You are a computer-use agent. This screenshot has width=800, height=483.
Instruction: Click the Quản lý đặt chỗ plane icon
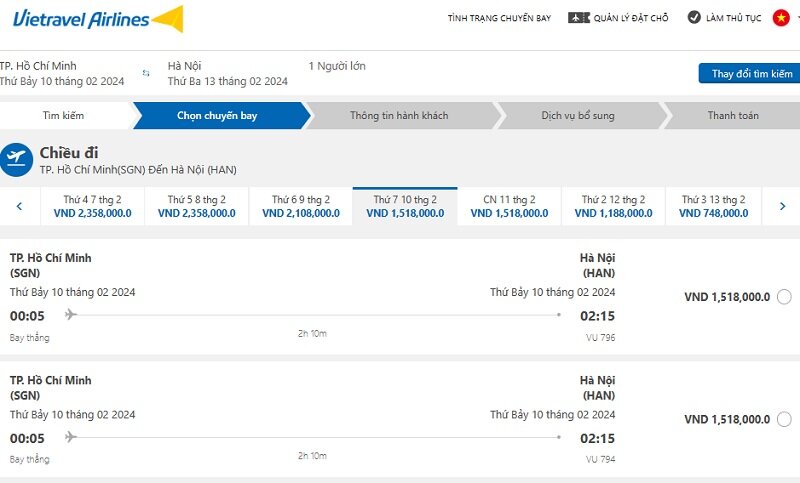[578, 18]
